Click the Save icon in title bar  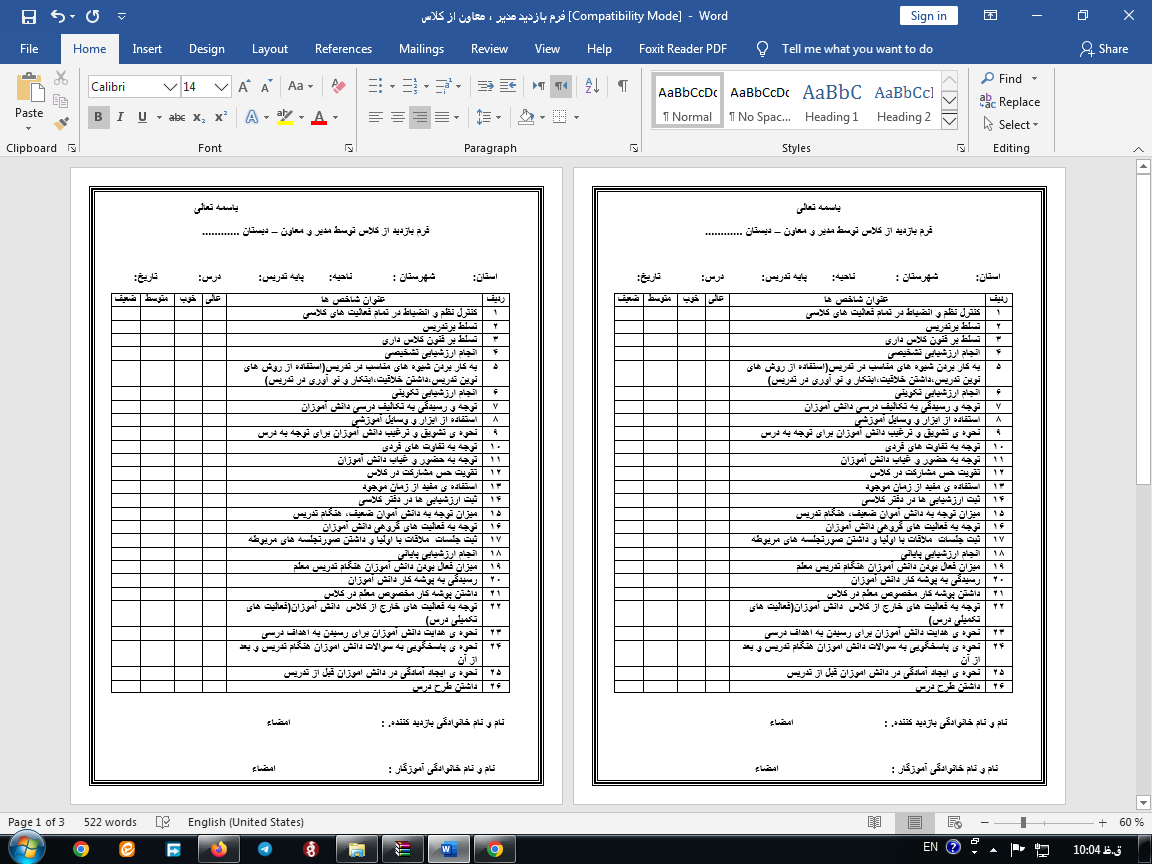[28, 17]
